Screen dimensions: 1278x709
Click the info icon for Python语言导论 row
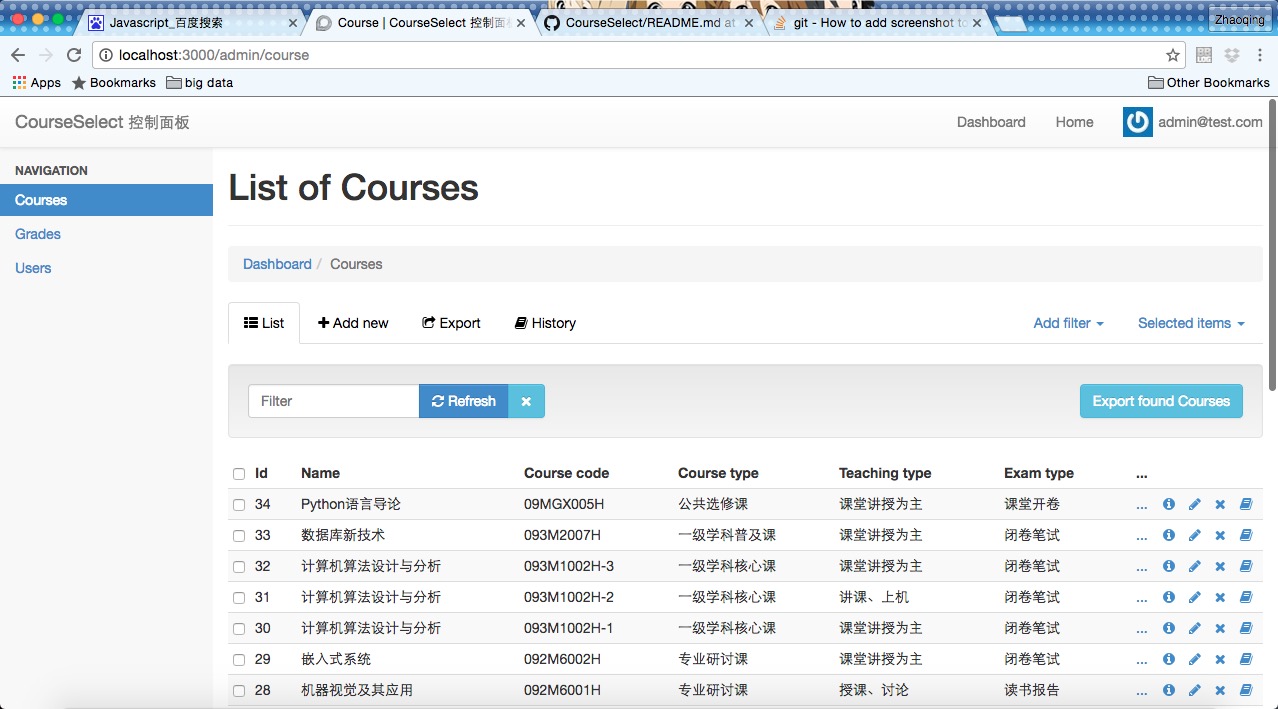pos(1168,505)
